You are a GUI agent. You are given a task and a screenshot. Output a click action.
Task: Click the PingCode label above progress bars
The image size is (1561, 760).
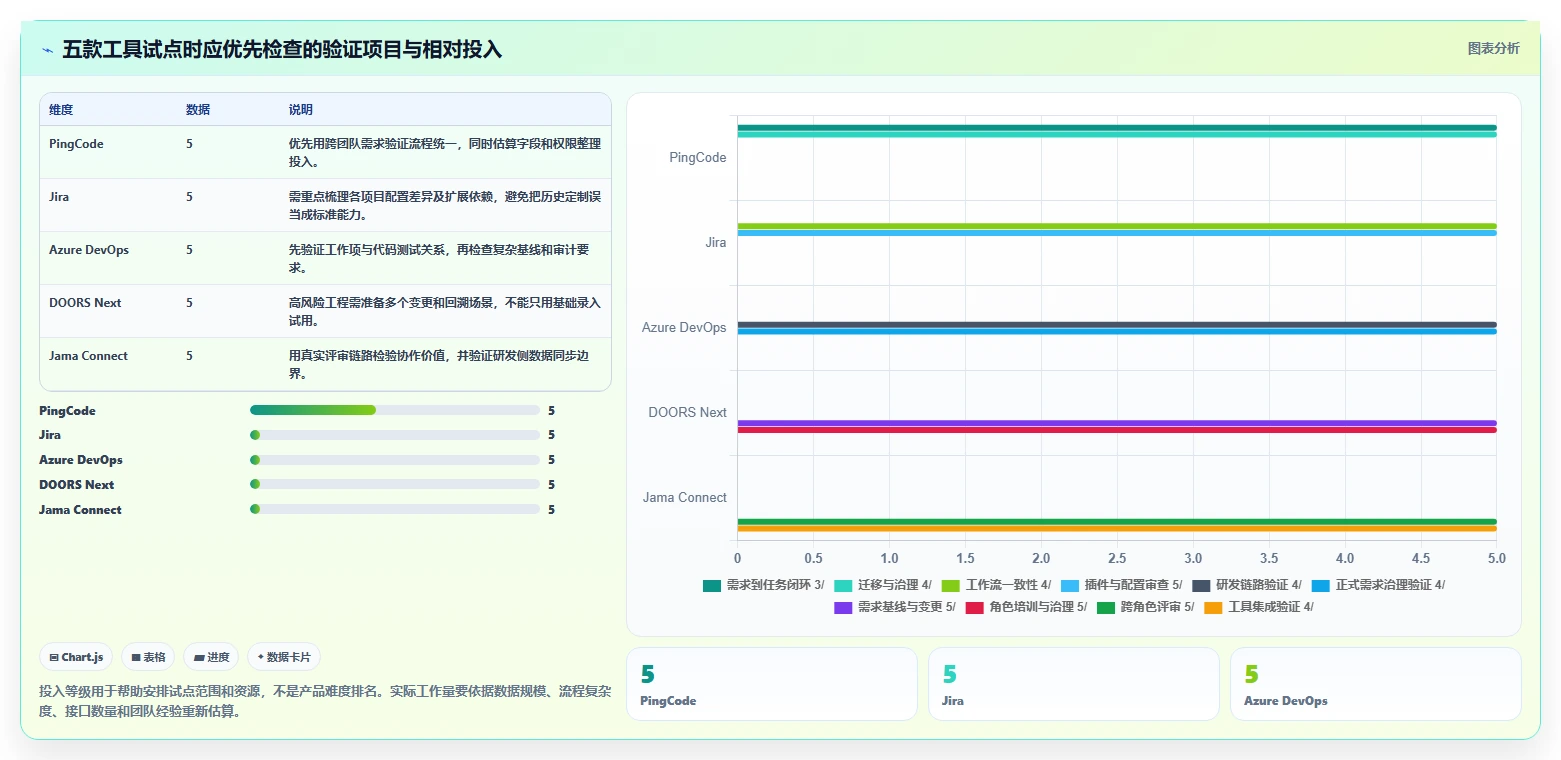pyautogui.click(x=68, y=411)
